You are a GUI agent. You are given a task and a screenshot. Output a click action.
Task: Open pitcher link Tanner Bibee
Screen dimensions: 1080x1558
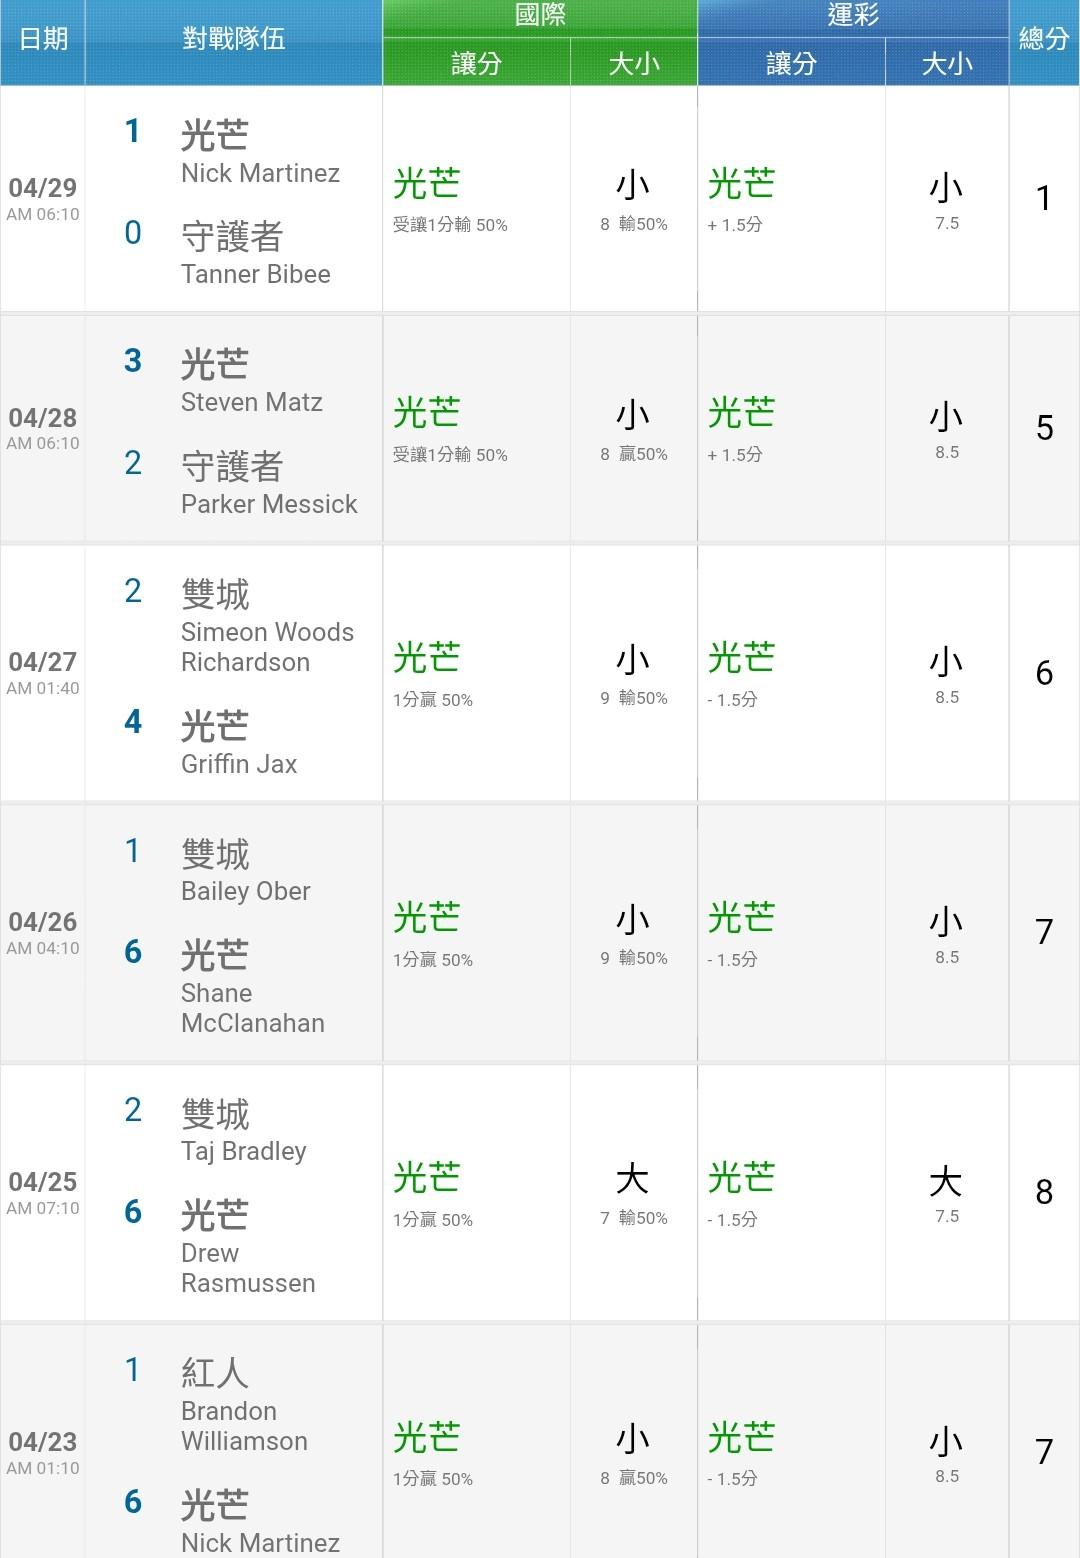(256, 274)
